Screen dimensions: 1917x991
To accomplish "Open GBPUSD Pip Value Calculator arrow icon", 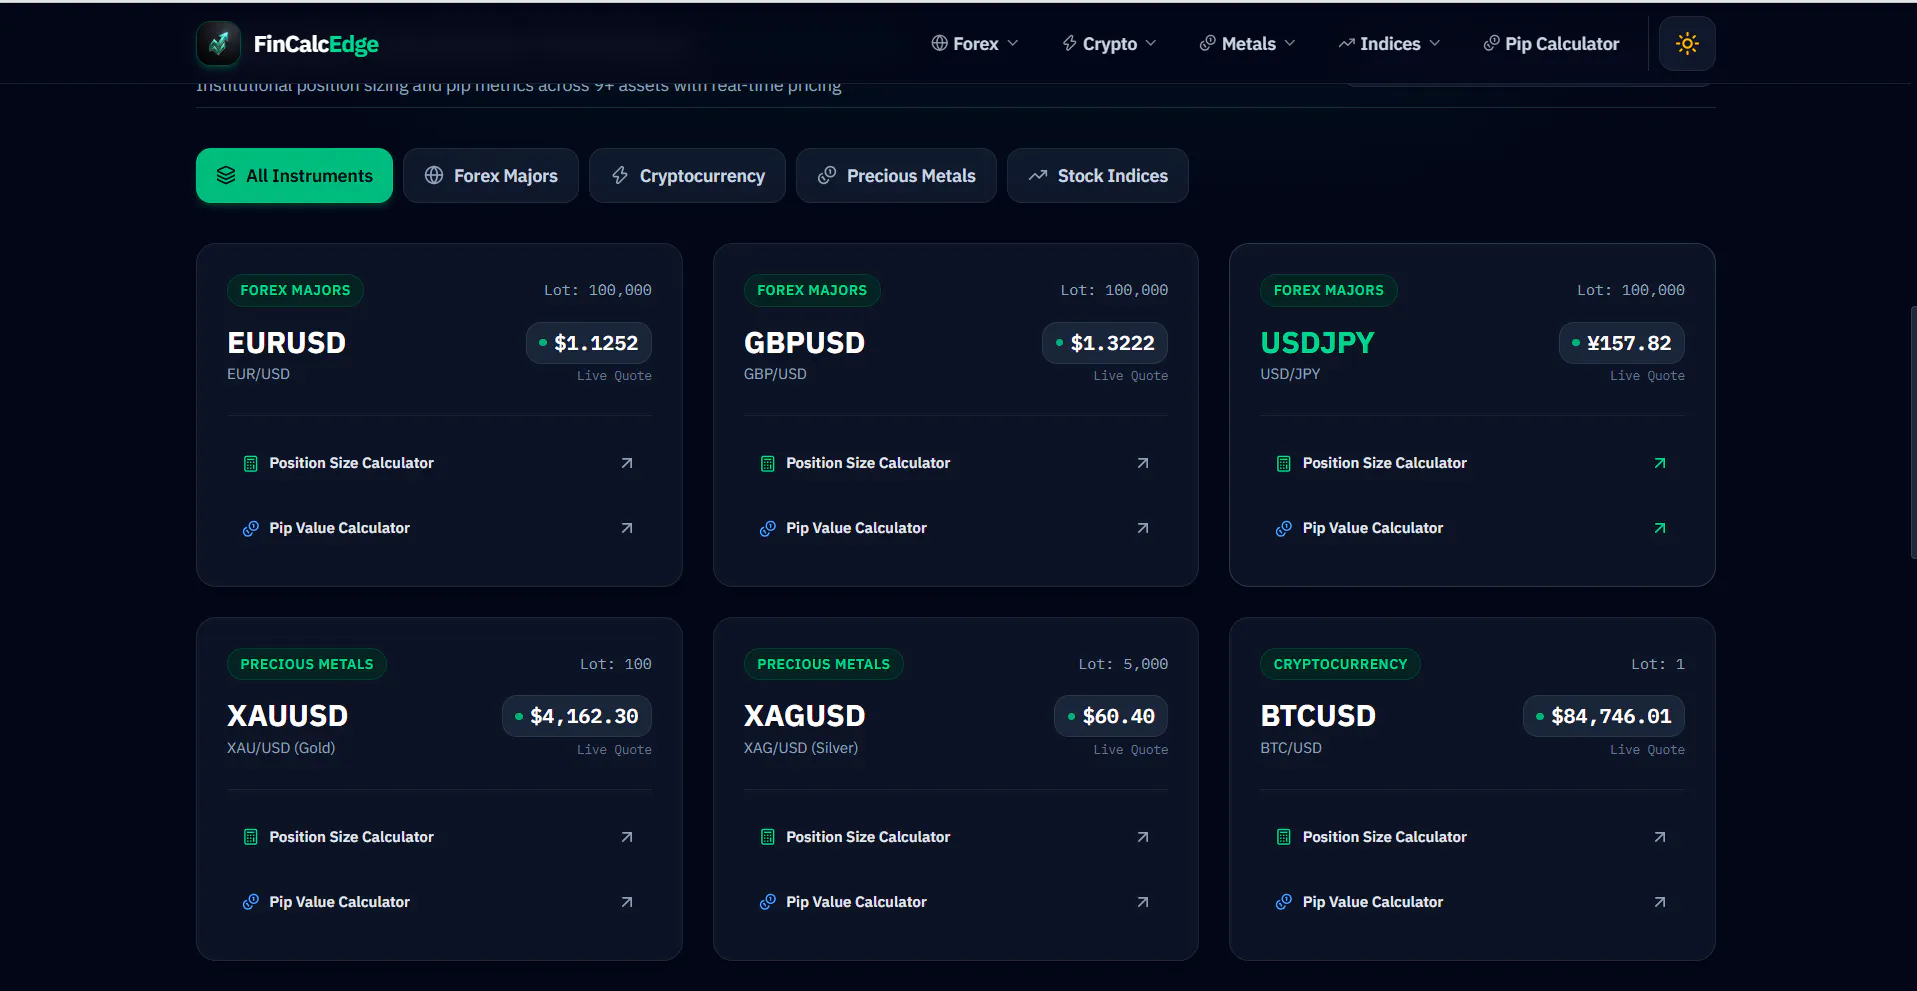I will (x=1143, y=528).
